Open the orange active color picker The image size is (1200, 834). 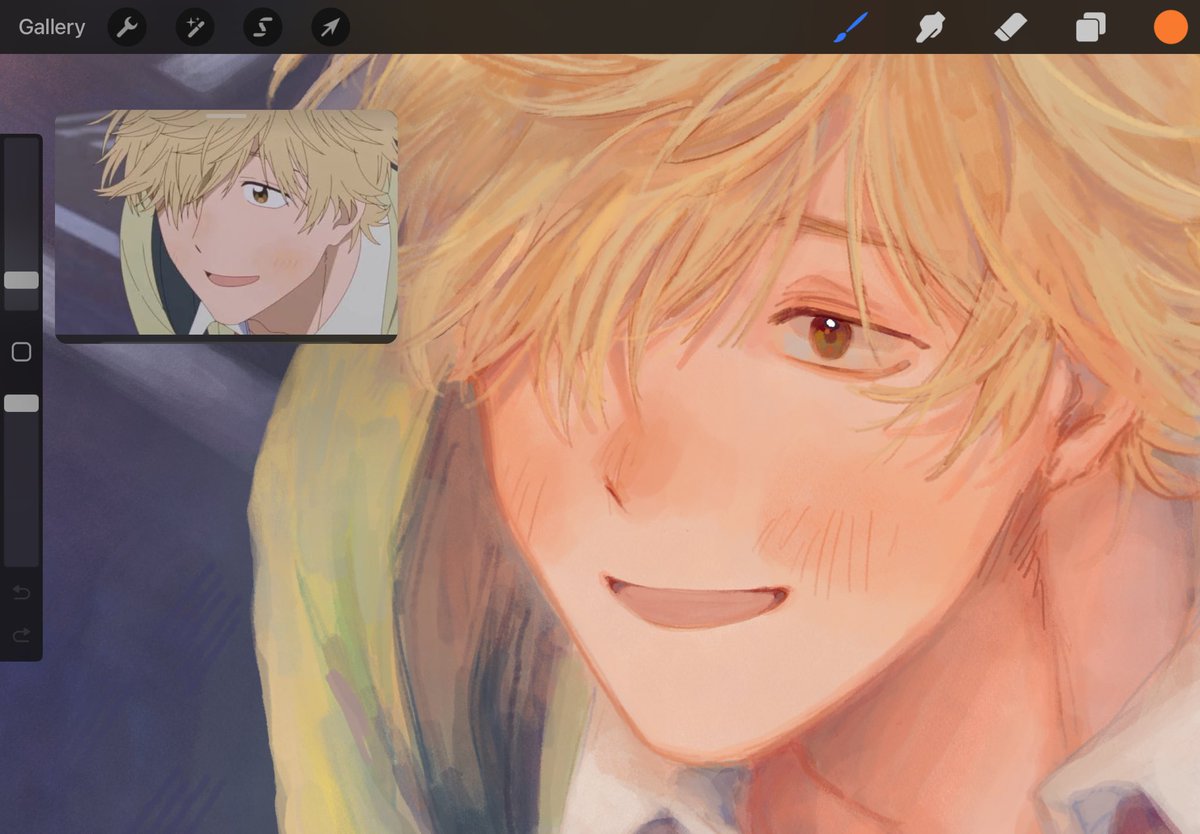(1170, 27)
